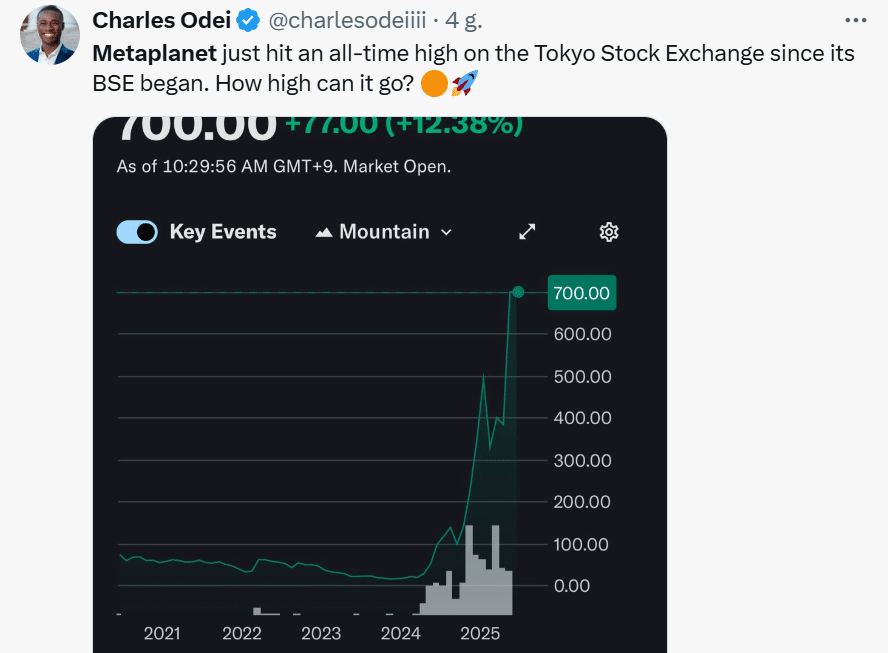888x653 pixels.
Task: Click the green dot at the chart peak
Action: [x=518, y=292]
